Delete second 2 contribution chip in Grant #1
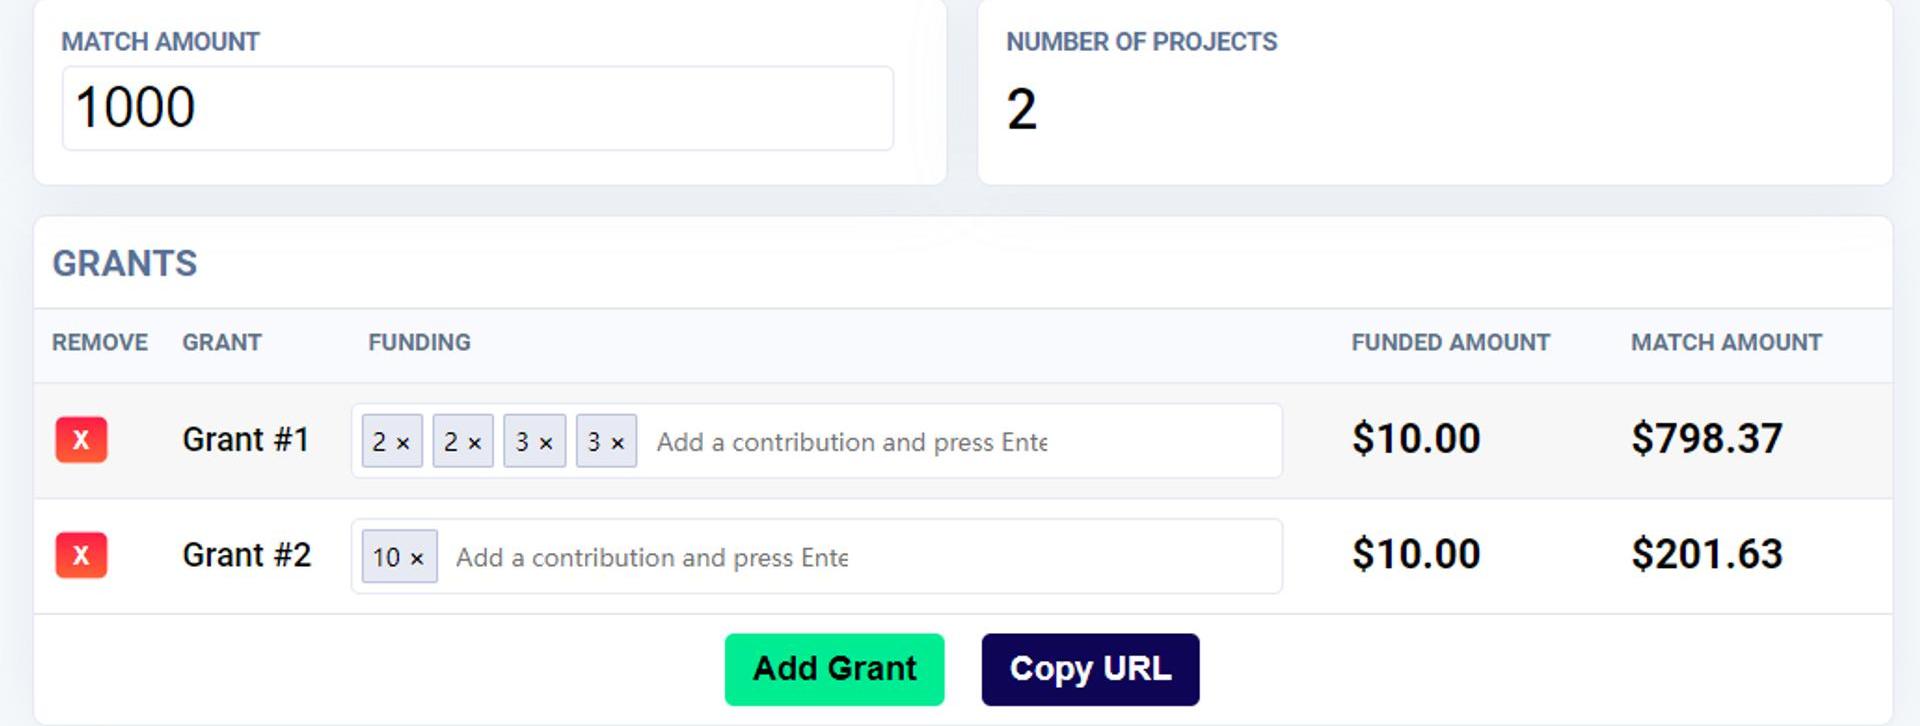Image resolution: width=1920 pixels, height=726 pixels. pyautogui.click(x=475, y=443)
